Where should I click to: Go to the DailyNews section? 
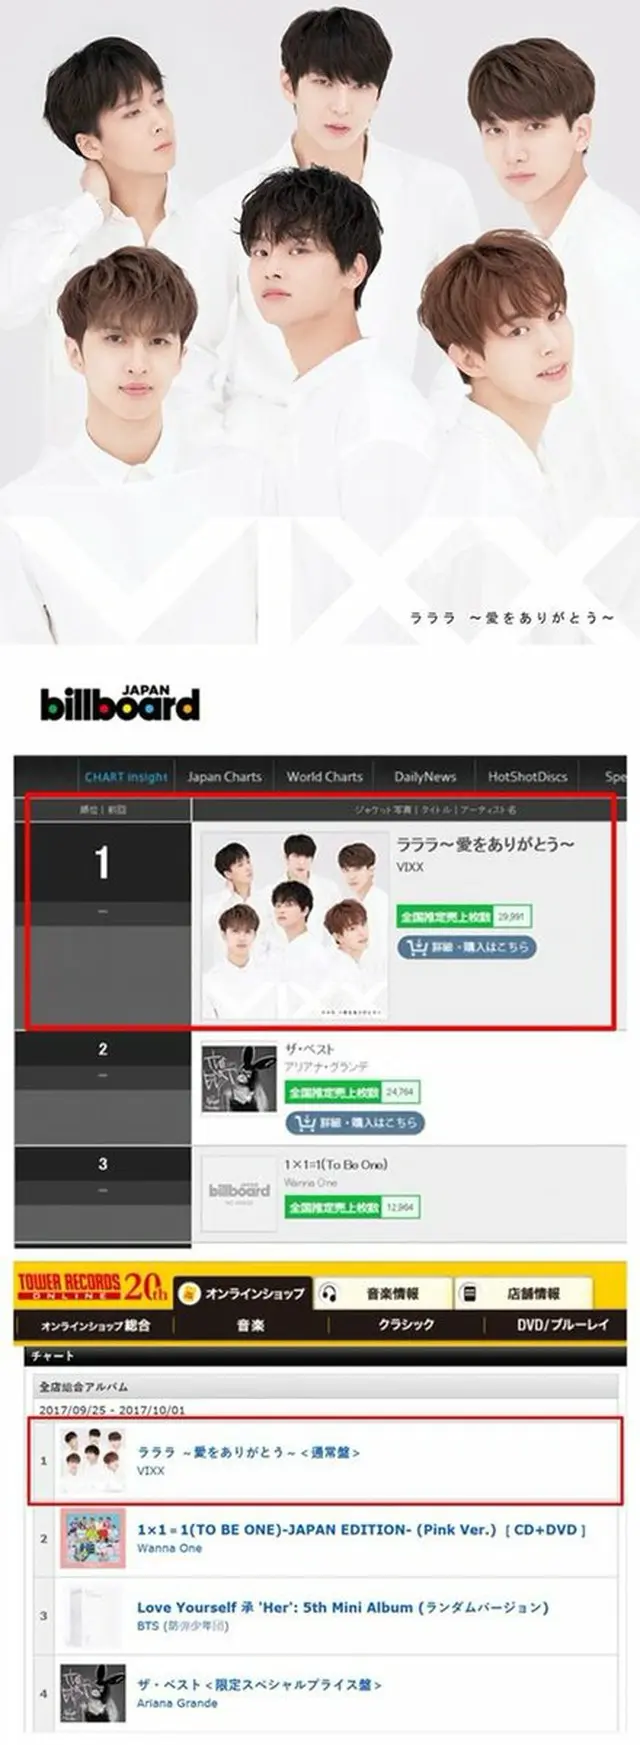click(x=425, y=777)
